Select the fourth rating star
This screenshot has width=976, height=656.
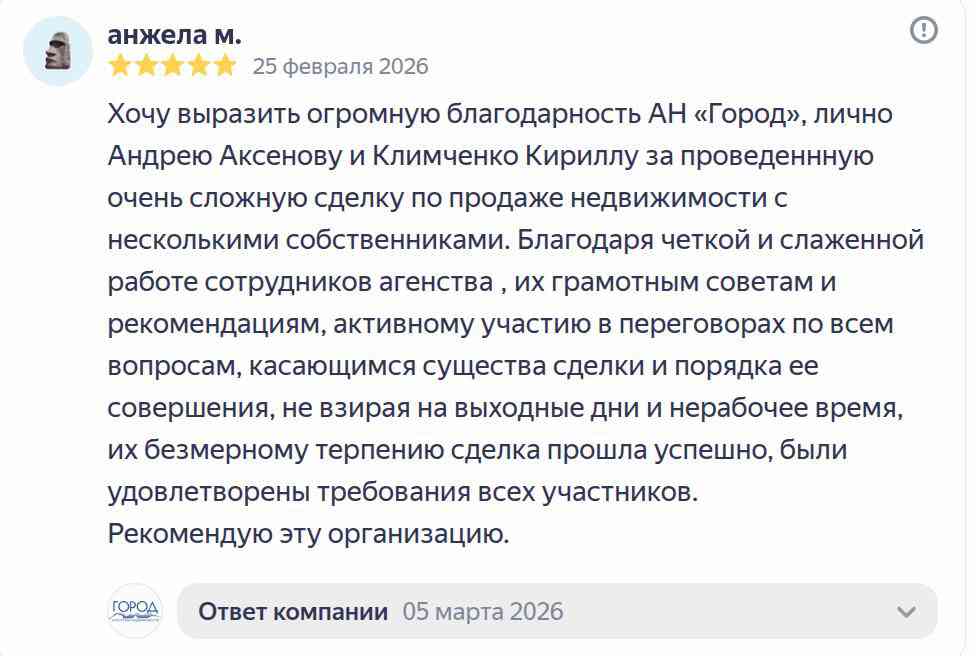pyautogui.click(x=199, y=66)
